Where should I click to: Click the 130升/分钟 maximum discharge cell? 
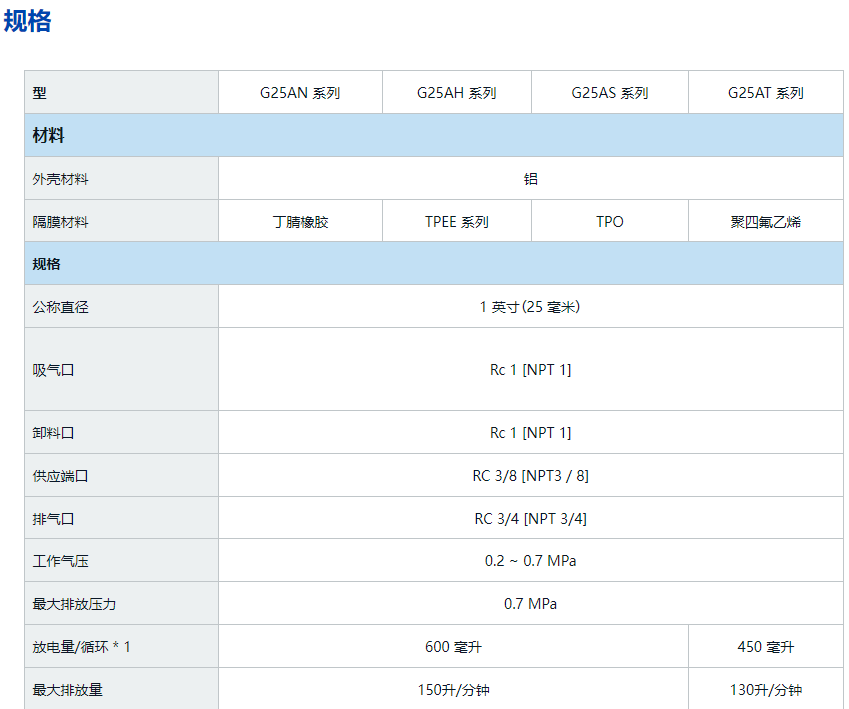[x=765, y=690]
